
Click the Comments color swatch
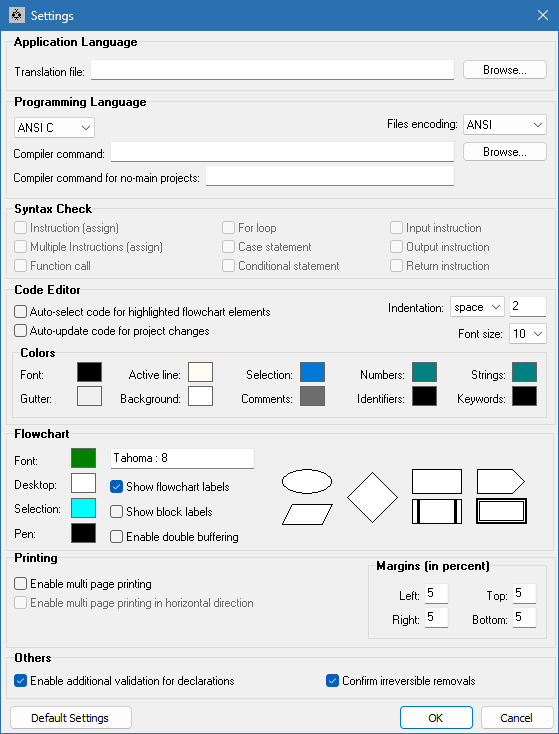[312, 396]
